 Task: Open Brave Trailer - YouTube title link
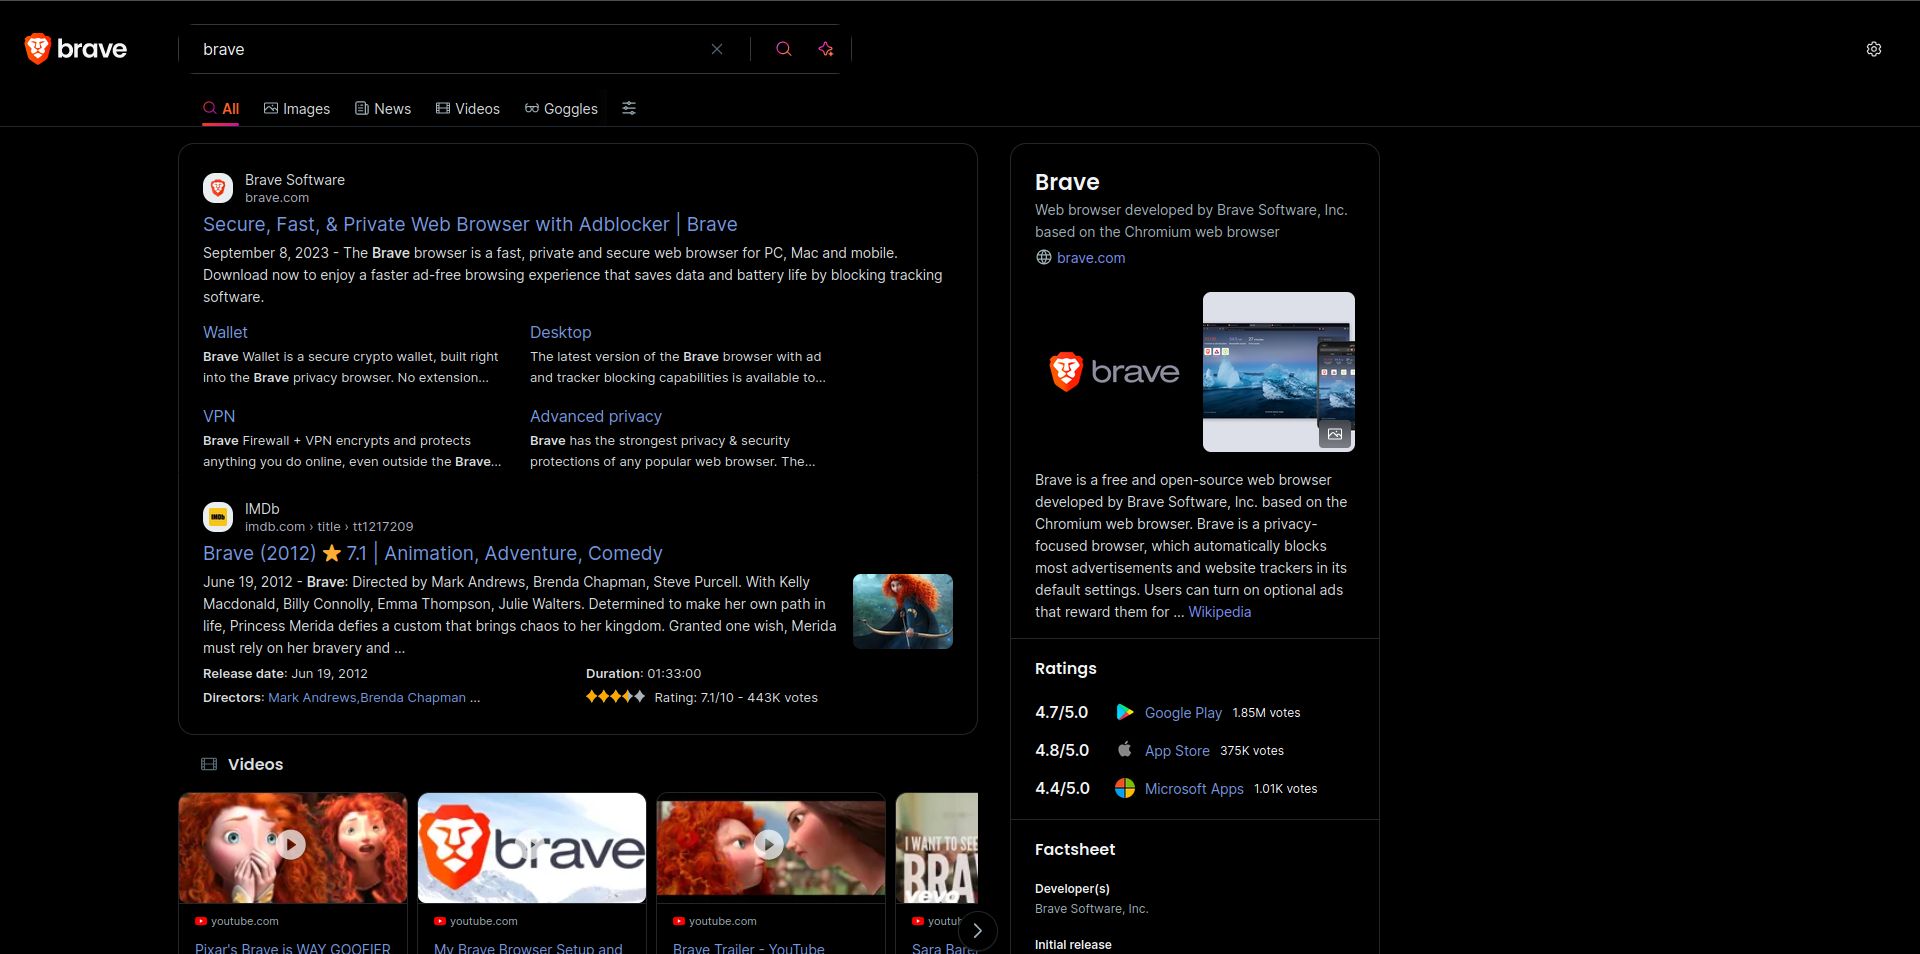pos(749,947)
